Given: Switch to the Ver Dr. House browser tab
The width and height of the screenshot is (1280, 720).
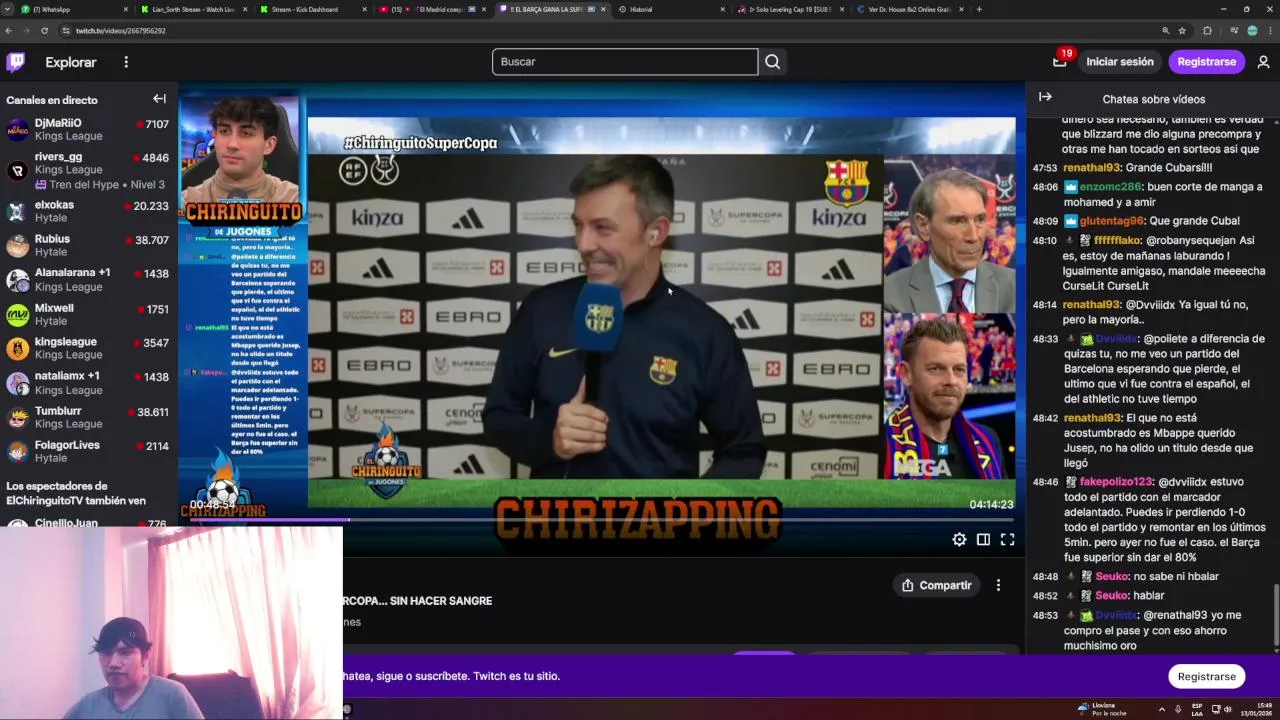Looking at the screenshot, I should click(910, 9).
